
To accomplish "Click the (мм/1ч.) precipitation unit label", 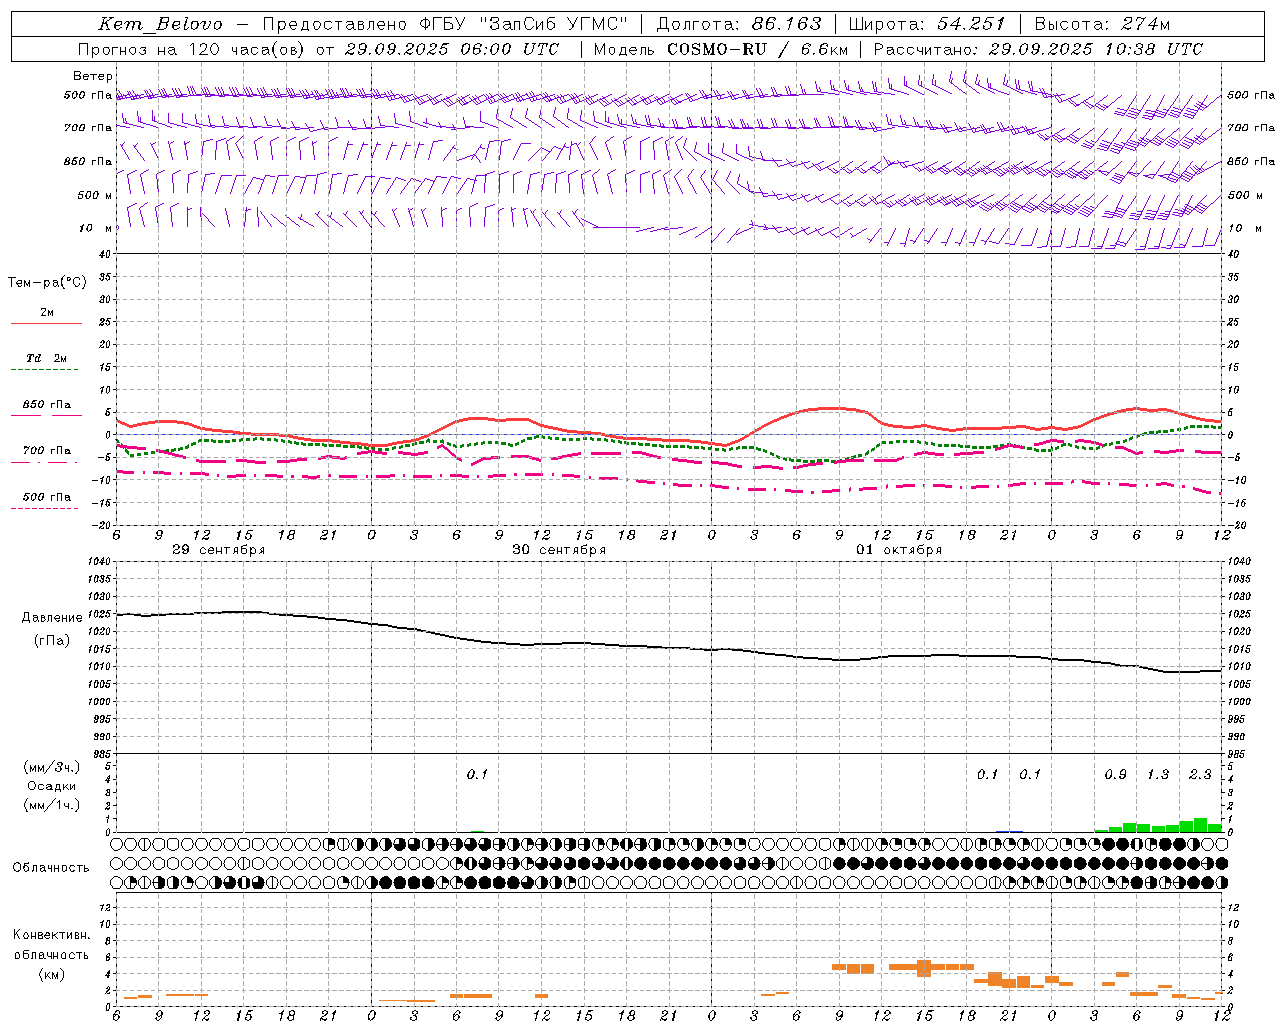I will [52, 805].
